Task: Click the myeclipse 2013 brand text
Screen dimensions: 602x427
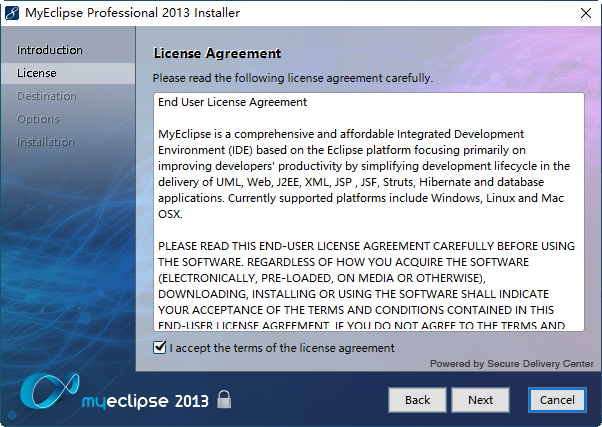Action: pos(145,401)
